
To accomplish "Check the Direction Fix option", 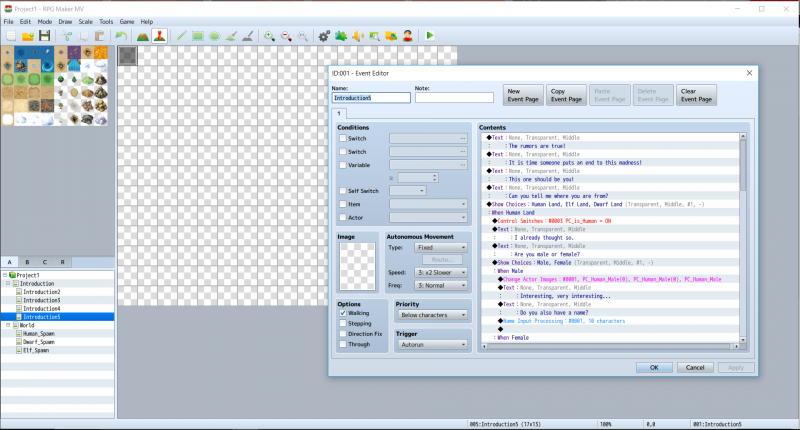I will [x=343, y=334].
